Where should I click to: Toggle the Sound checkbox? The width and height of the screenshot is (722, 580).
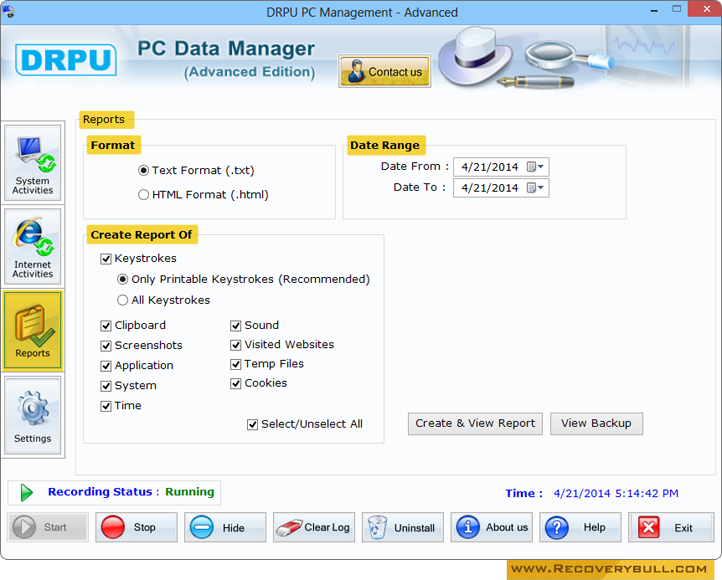click(236, 326)
